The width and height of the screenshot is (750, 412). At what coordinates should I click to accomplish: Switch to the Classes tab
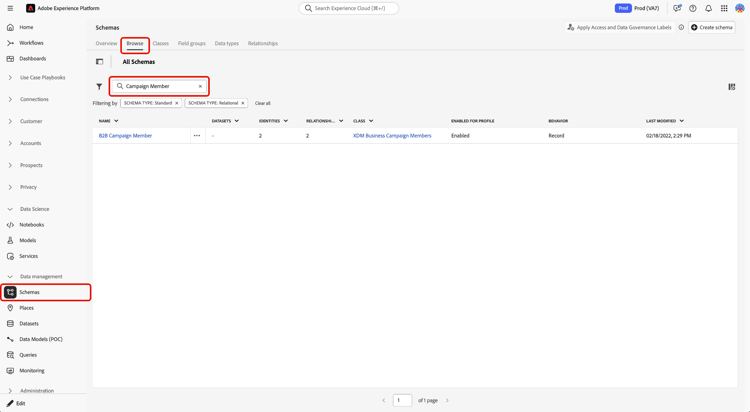coord(161,44)
